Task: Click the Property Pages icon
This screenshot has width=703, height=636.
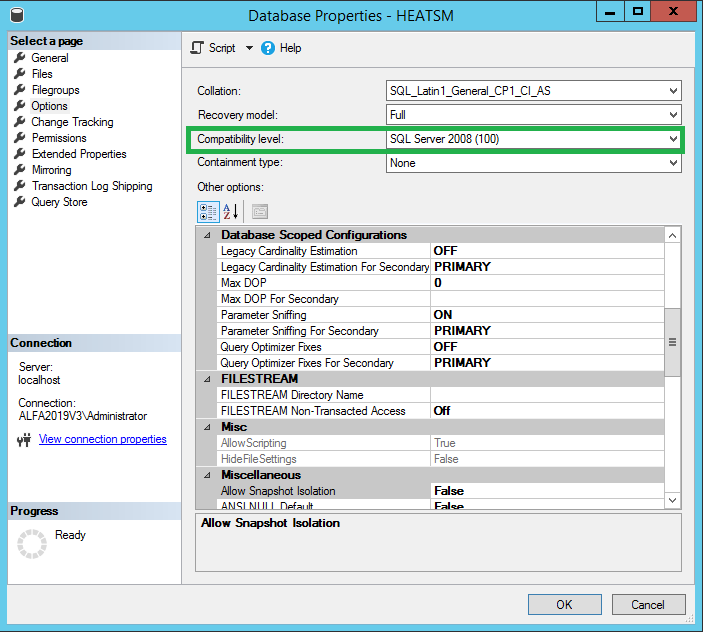Action: [259, 212]
